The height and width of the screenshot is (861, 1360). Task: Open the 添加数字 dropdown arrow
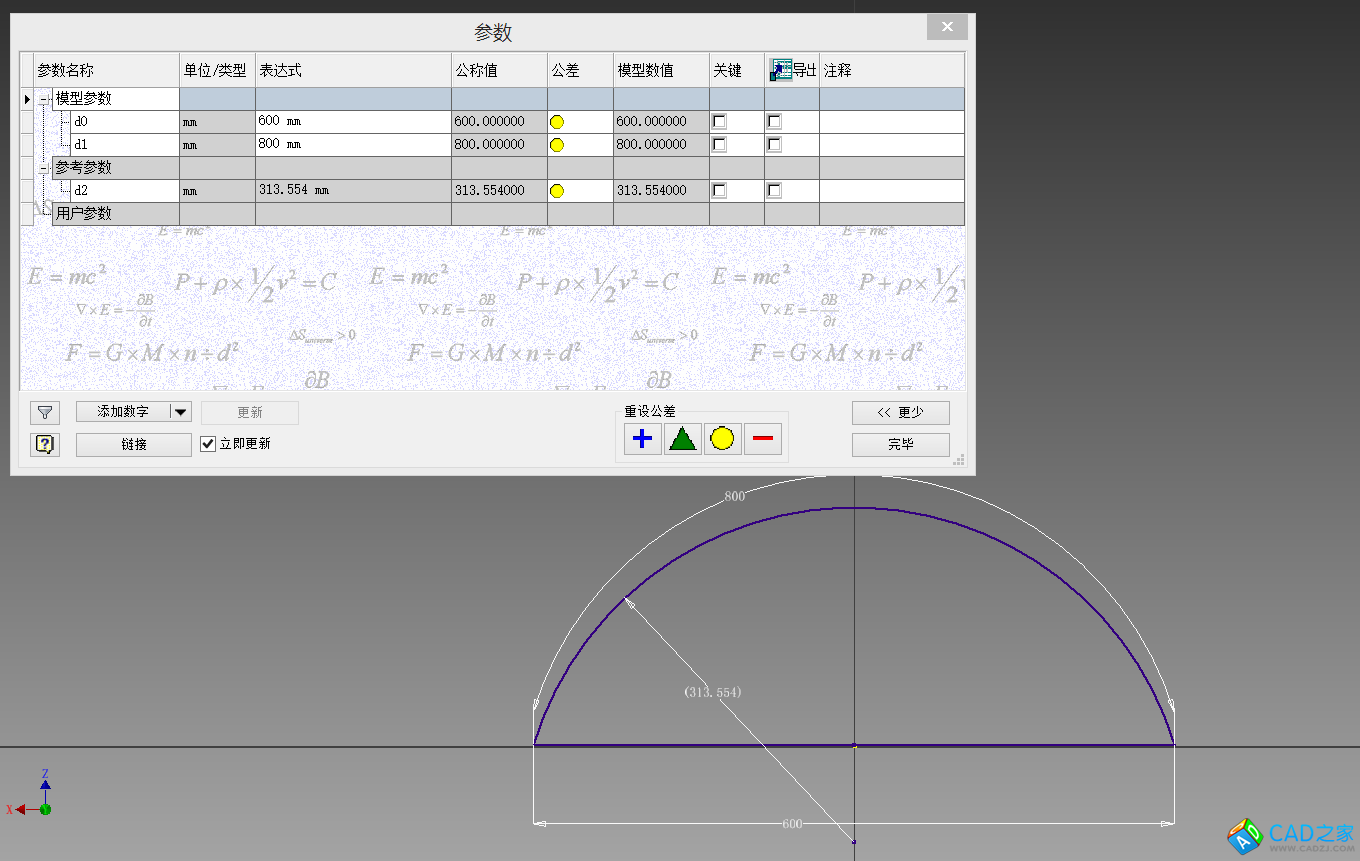point(180,412)
